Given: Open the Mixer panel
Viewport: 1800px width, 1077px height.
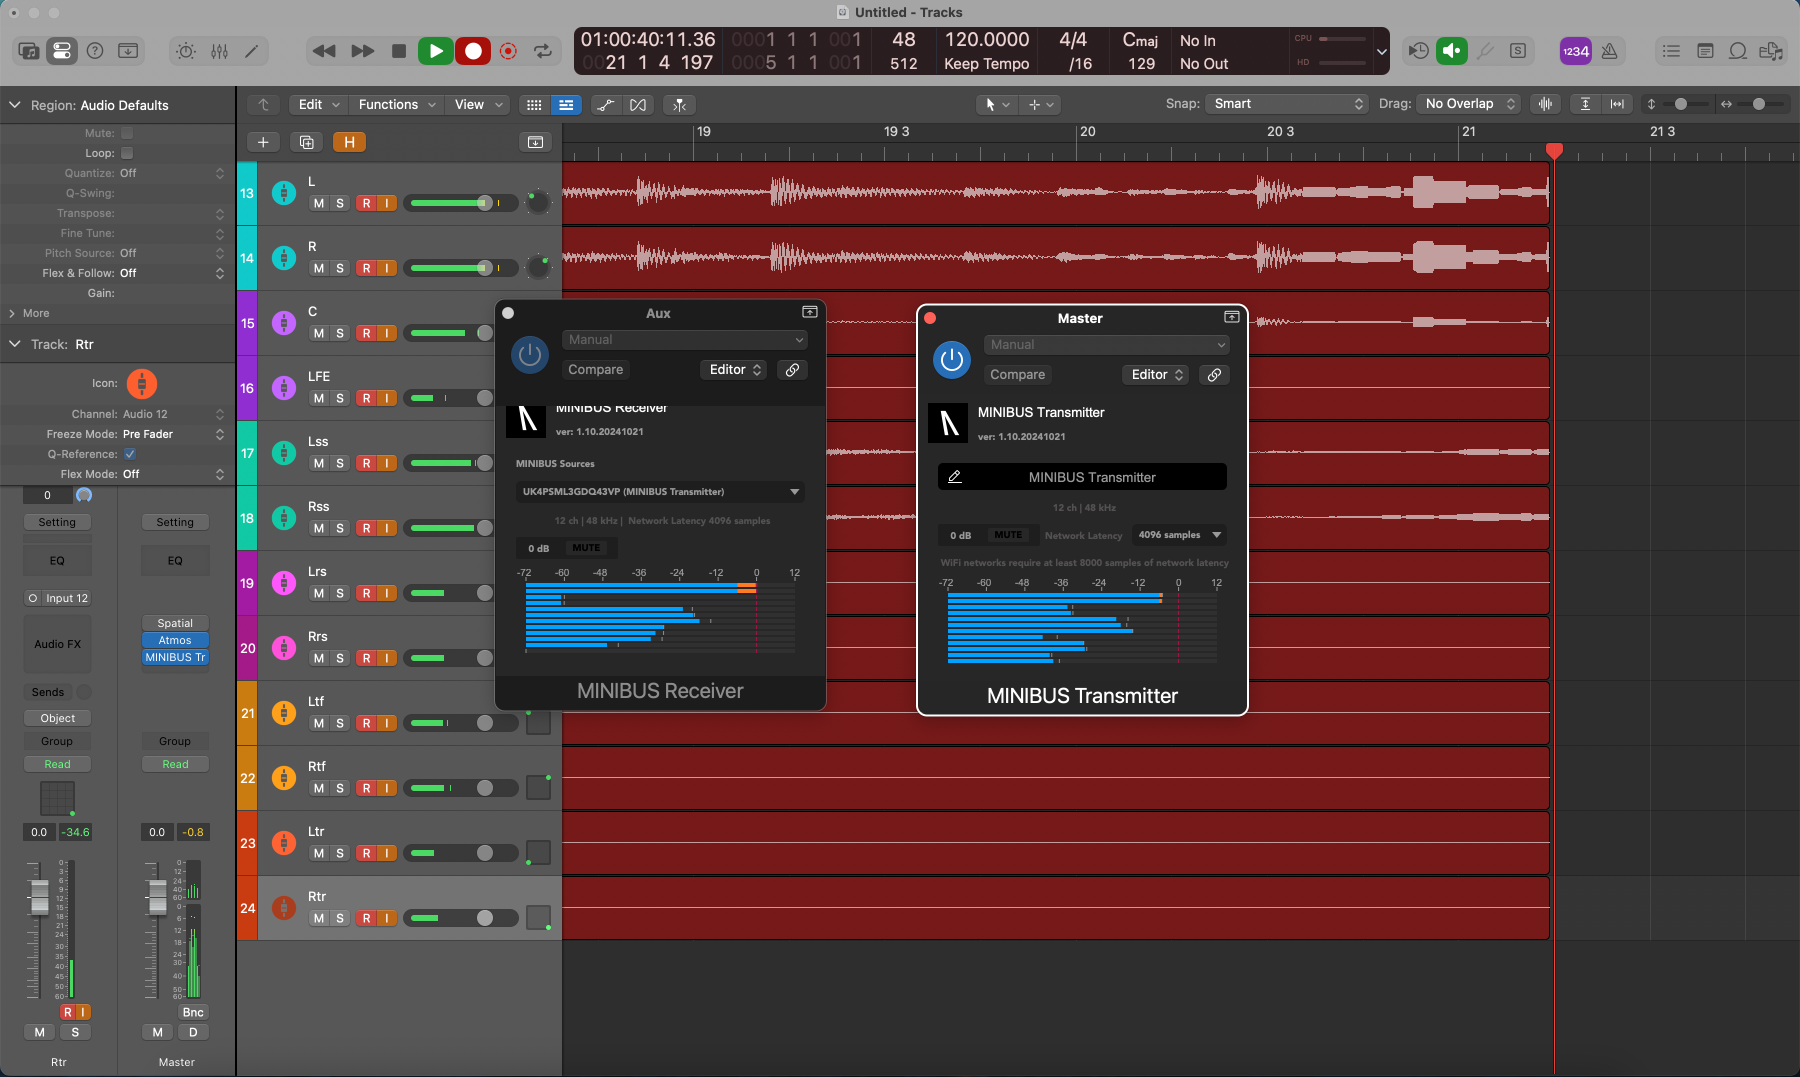Looking at the screenshot, I should (219, 51).
